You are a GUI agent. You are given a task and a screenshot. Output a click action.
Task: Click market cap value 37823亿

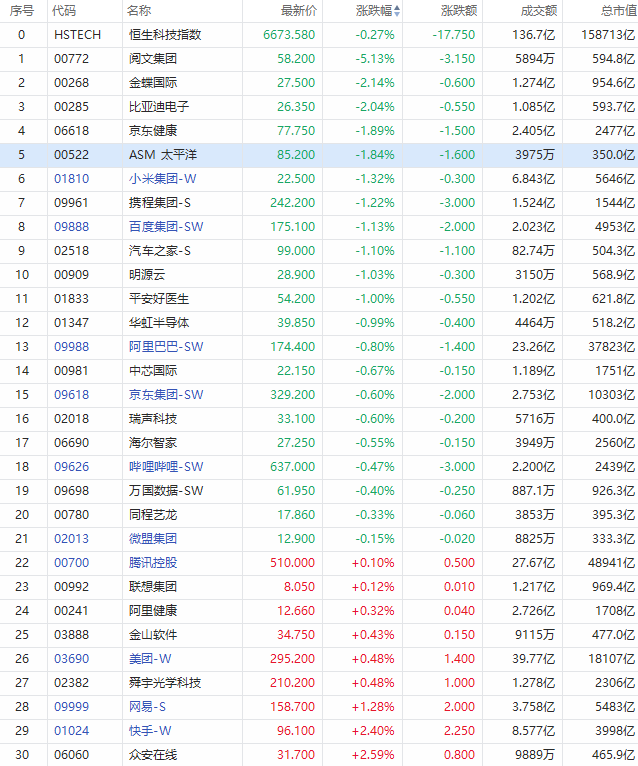(x=612, y=347)
